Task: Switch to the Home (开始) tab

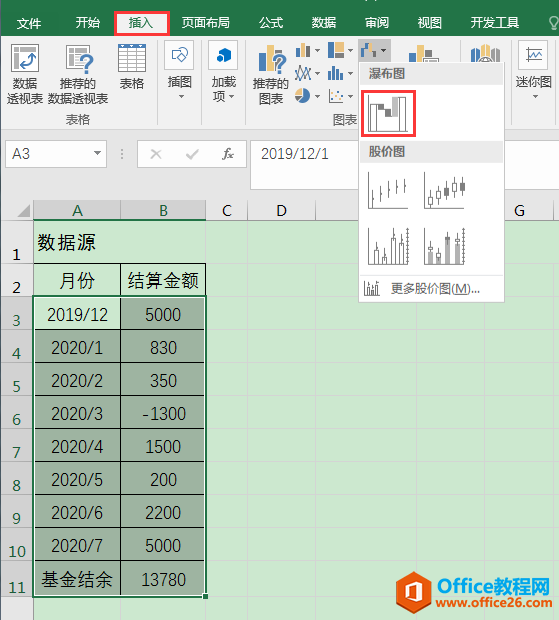Action: 88,23
